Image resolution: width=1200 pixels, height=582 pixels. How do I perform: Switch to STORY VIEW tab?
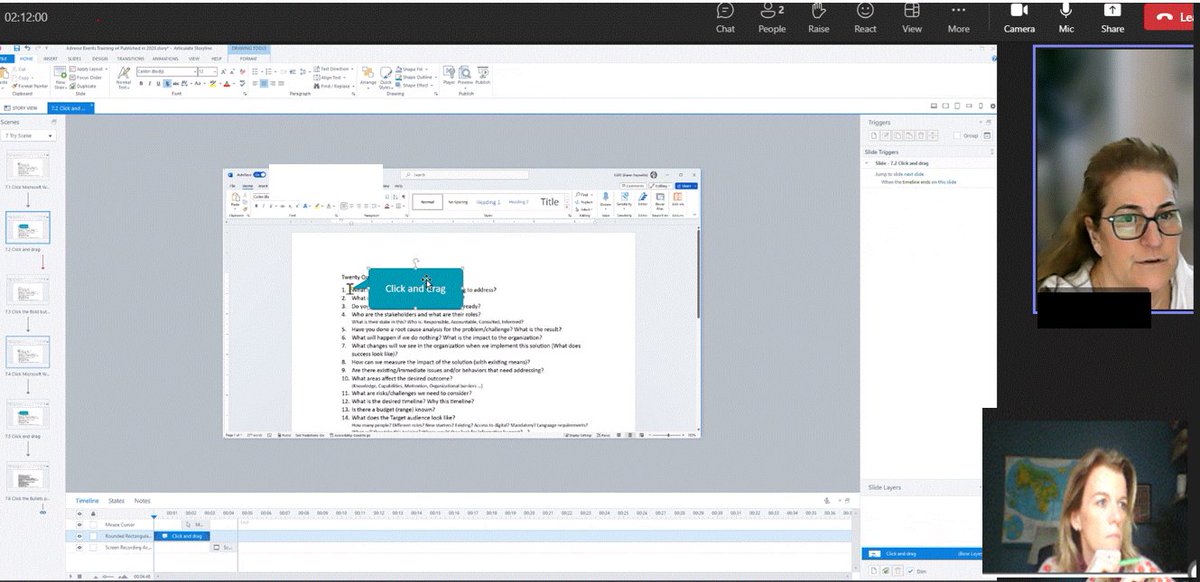(x=21, y=107)
